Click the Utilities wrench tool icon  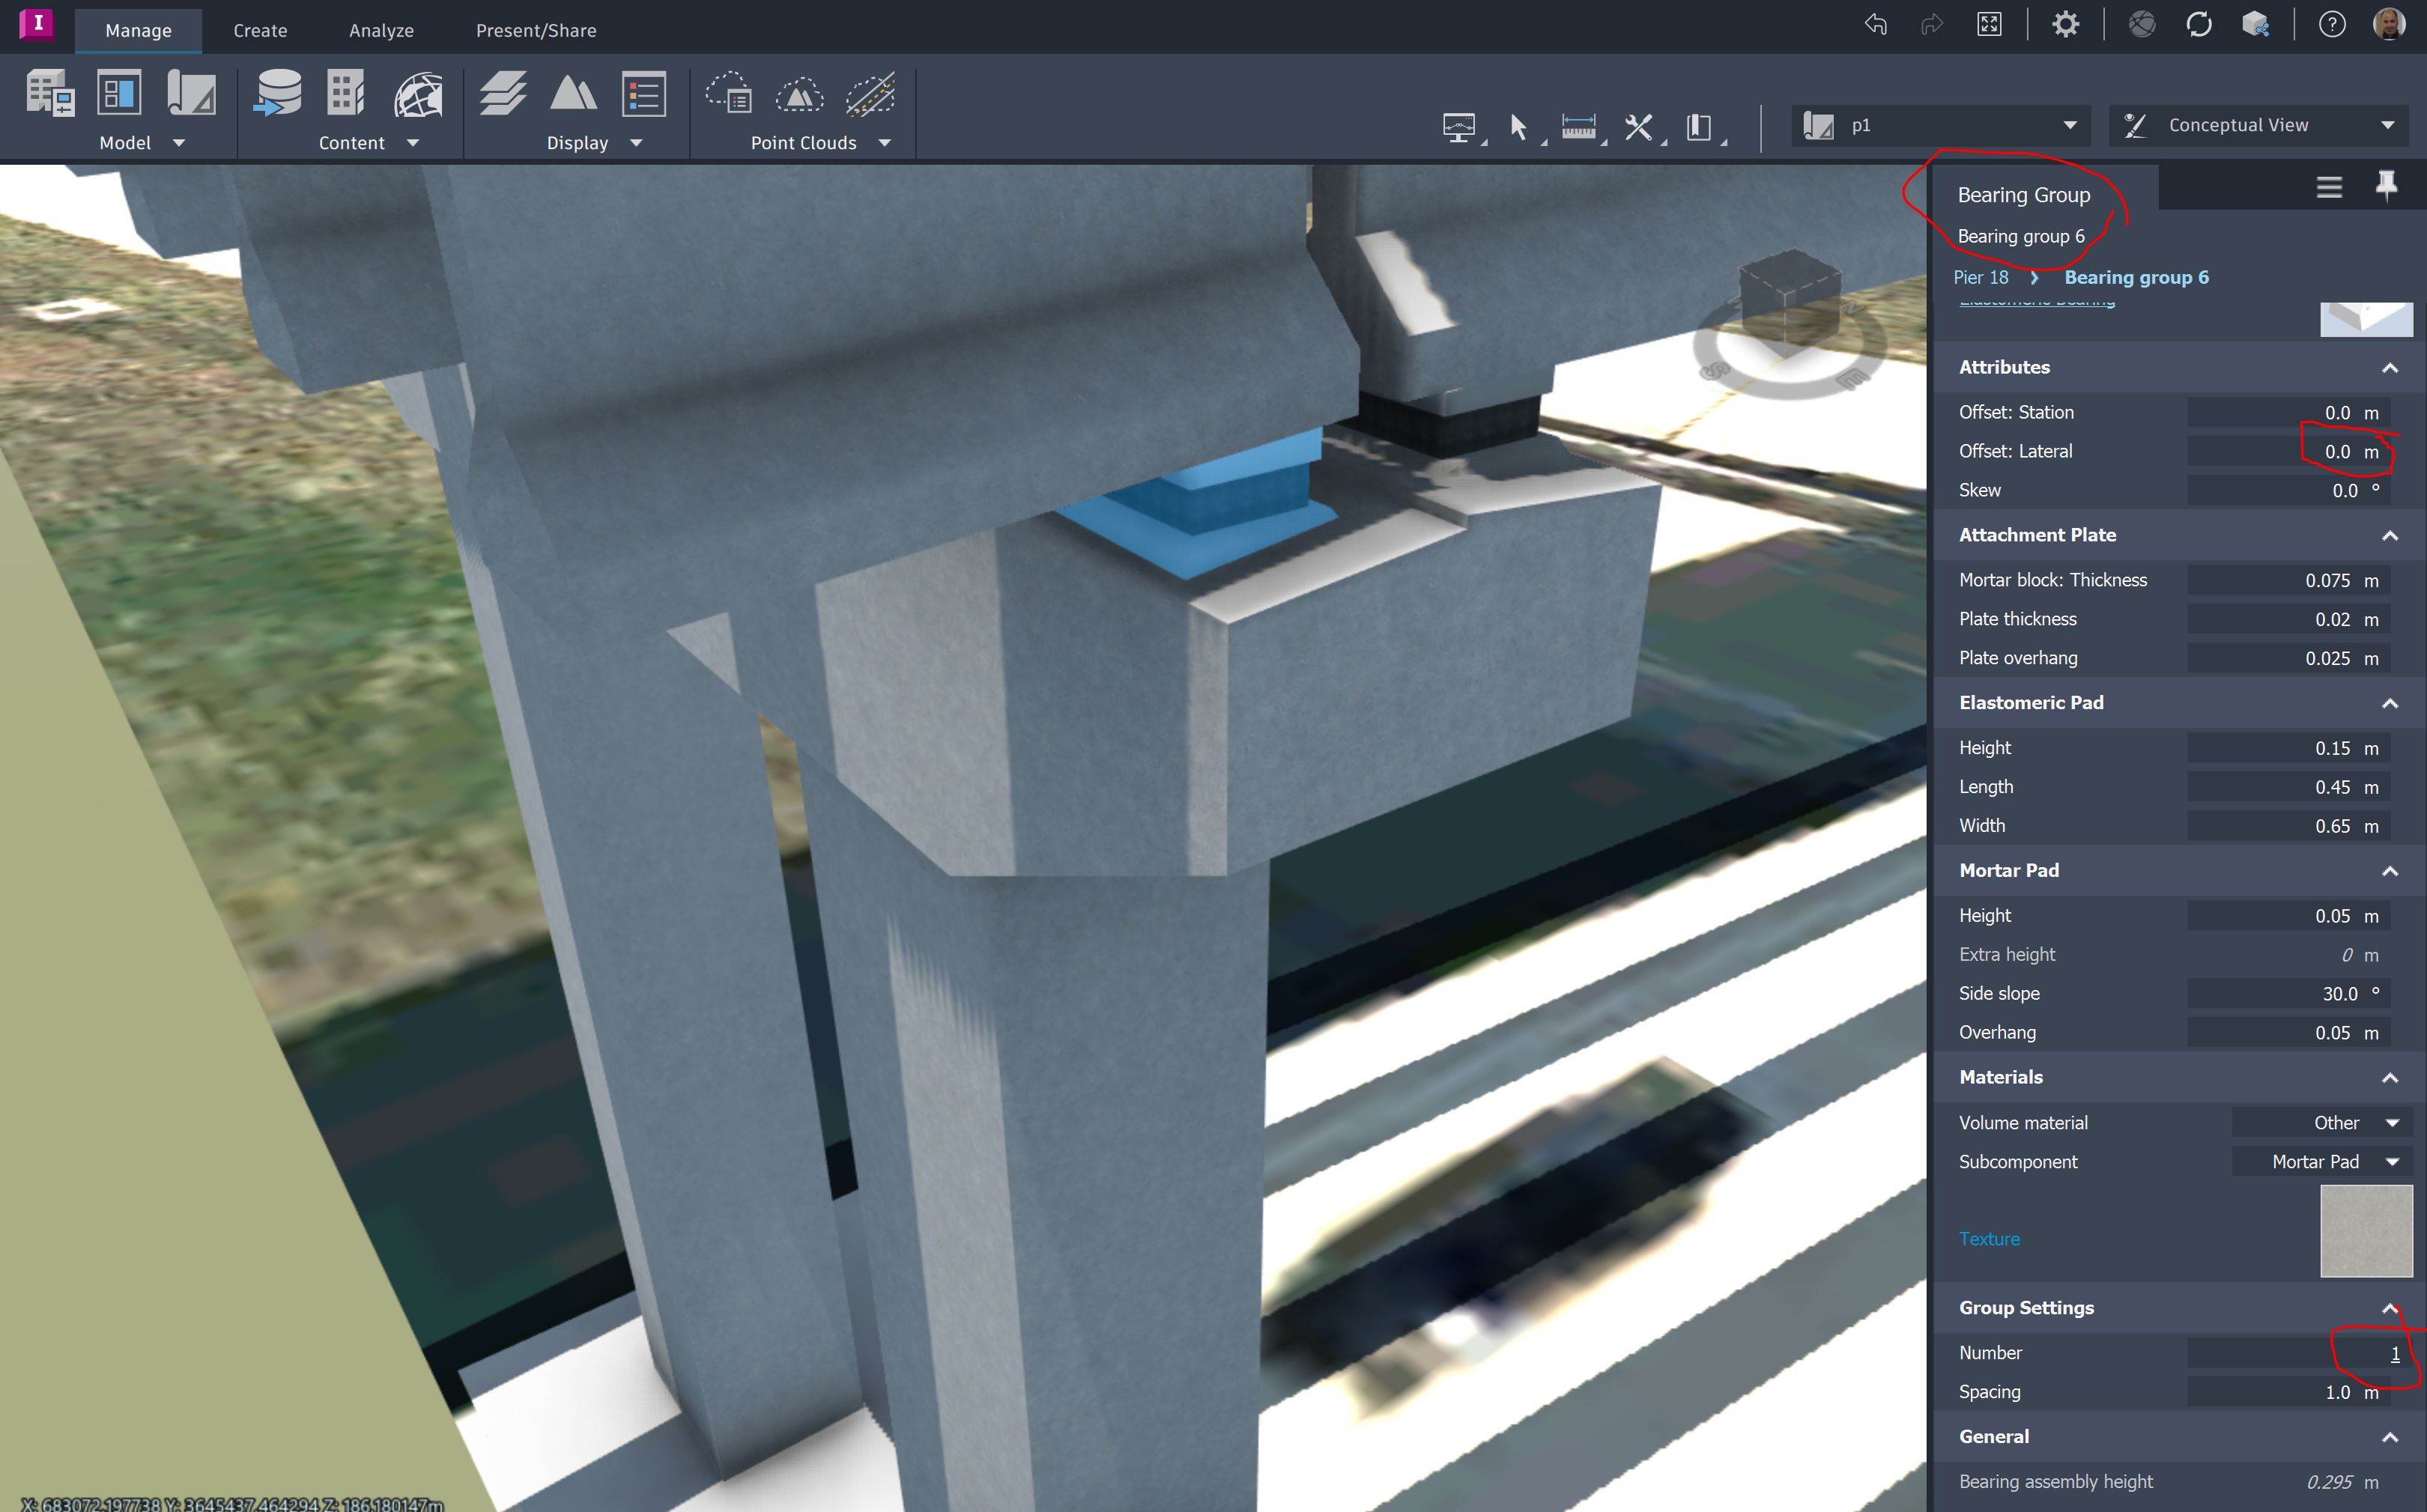1638,127
